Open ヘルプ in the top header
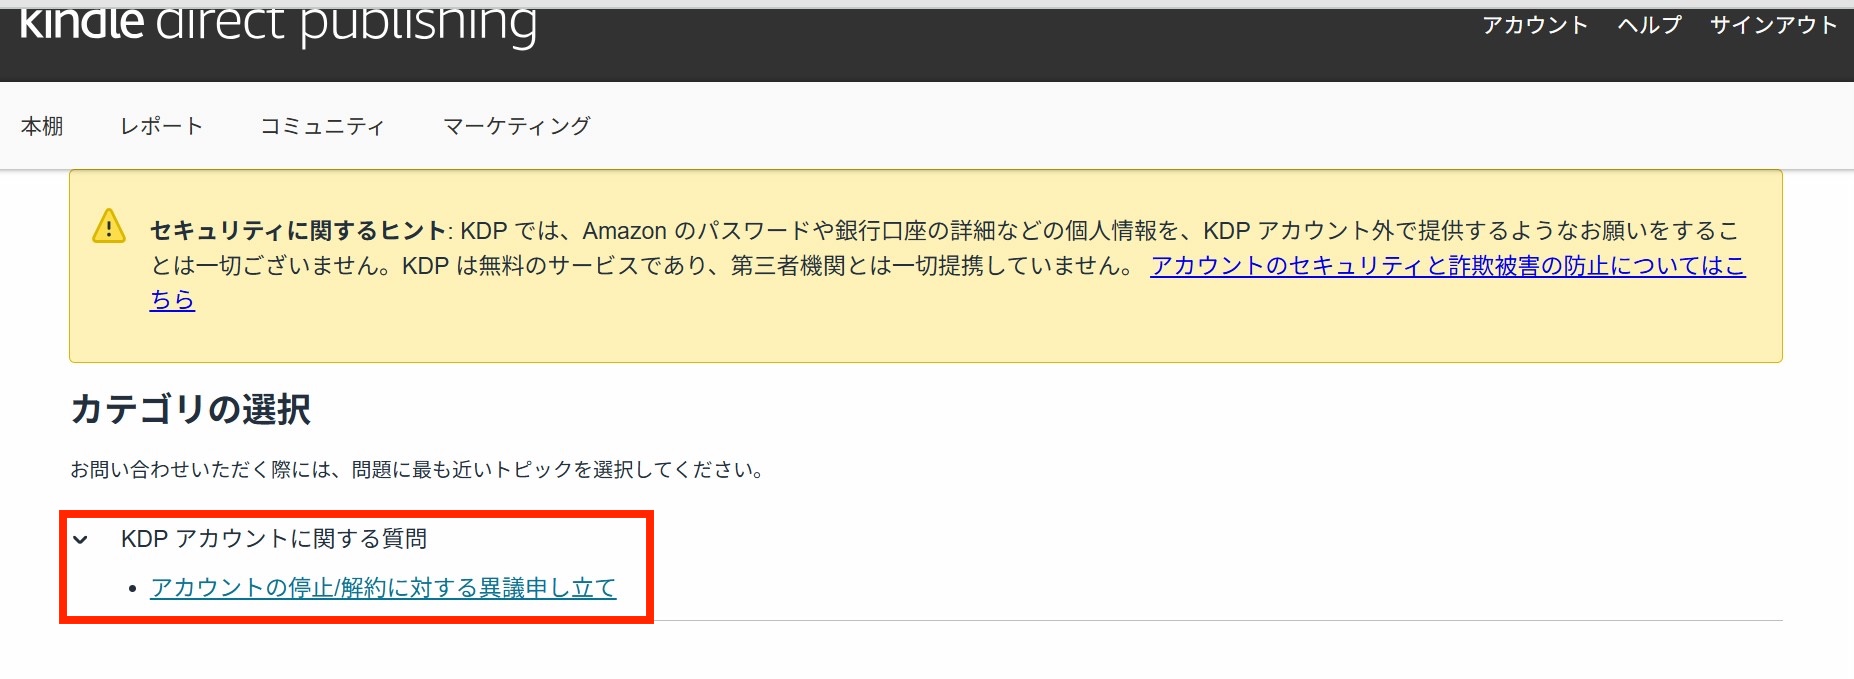The height and width of the screenshot is (679, 1854). click(1649, 25)
